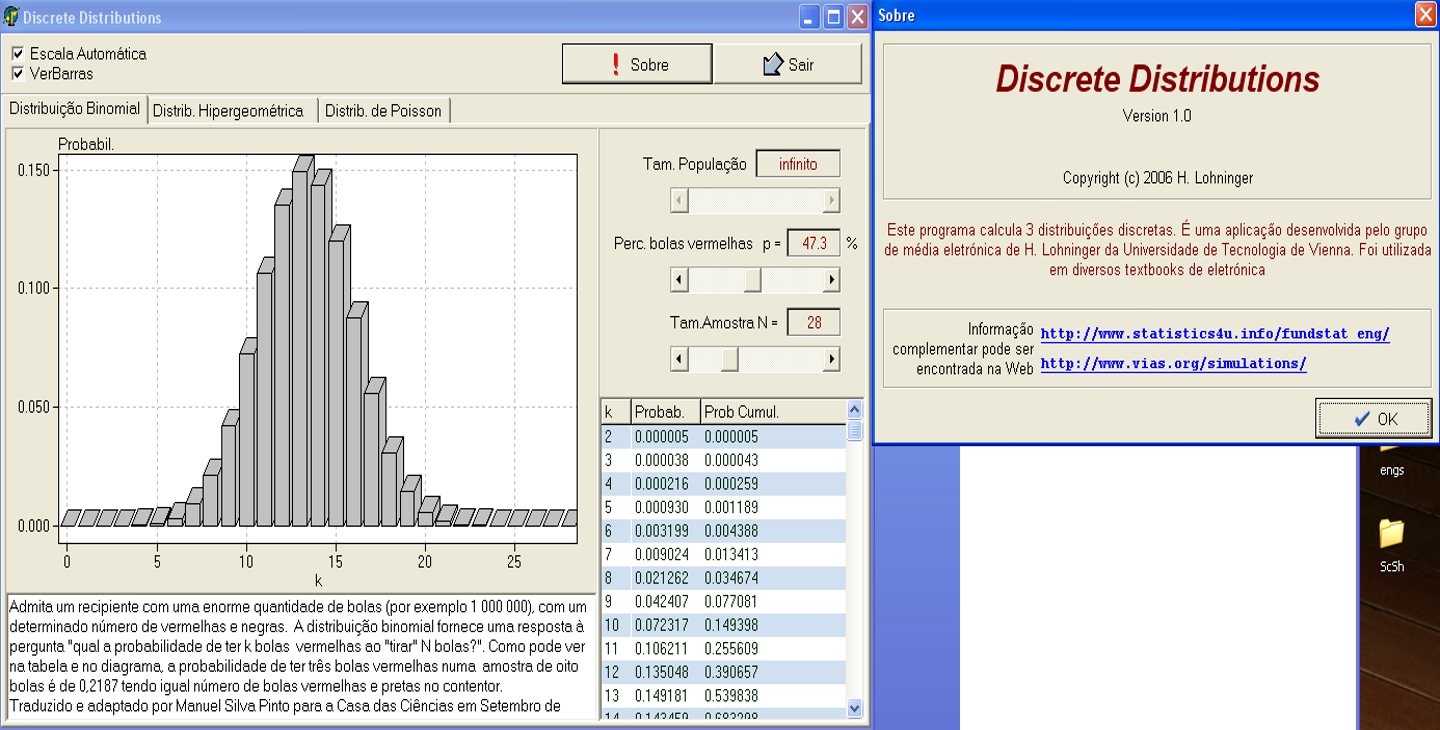Click right arrow of Perc. bolas vermelhas slider
Image resolution: width=1440 pixels, height=730 pixels.
[x=831, y=280]
